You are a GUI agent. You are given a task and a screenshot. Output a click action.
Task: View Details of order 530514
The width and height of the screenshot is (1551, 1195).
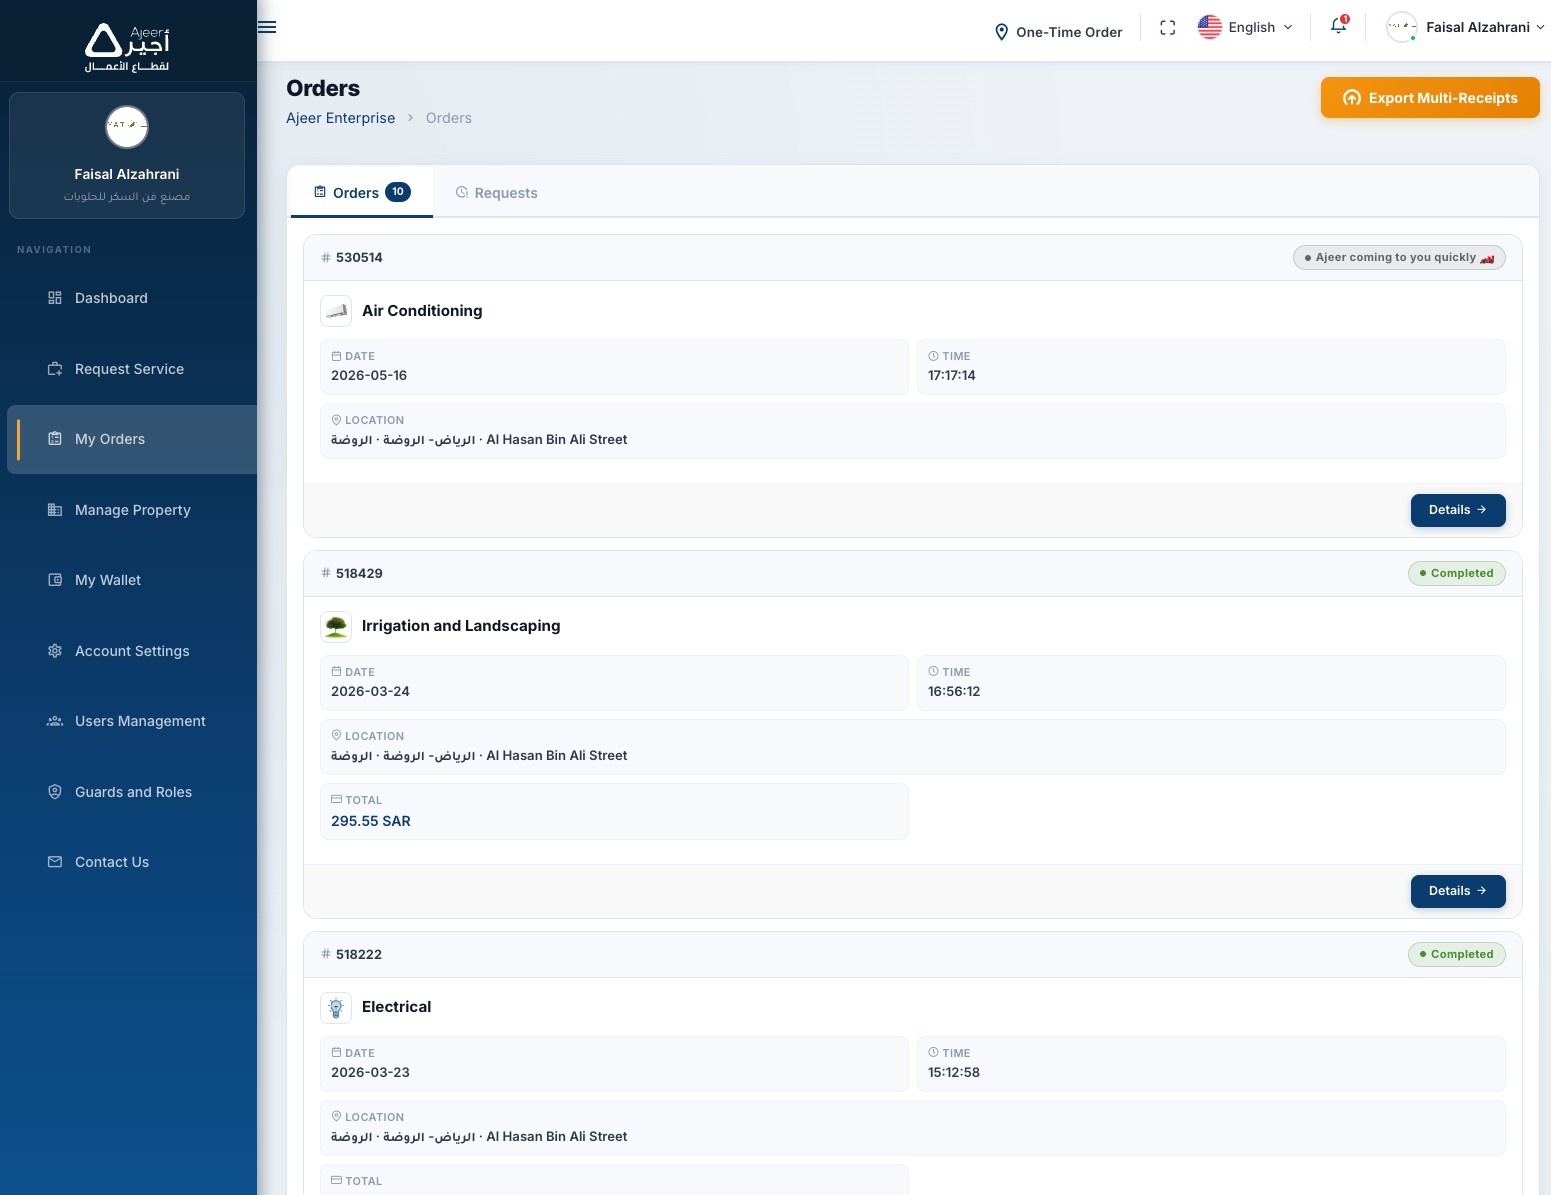[1458, 510]
